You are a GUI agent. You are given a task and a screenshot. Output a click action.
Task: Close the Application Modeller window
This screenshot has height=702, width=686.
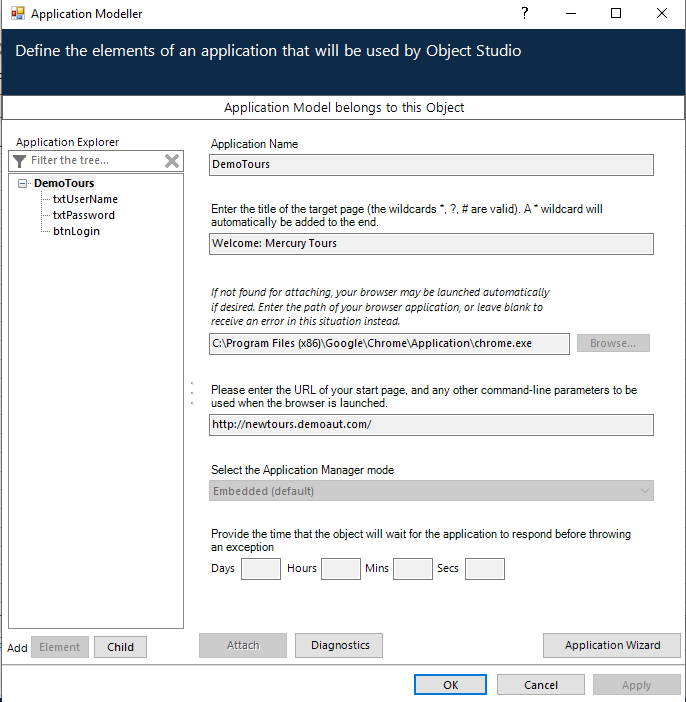coord(662,13)
